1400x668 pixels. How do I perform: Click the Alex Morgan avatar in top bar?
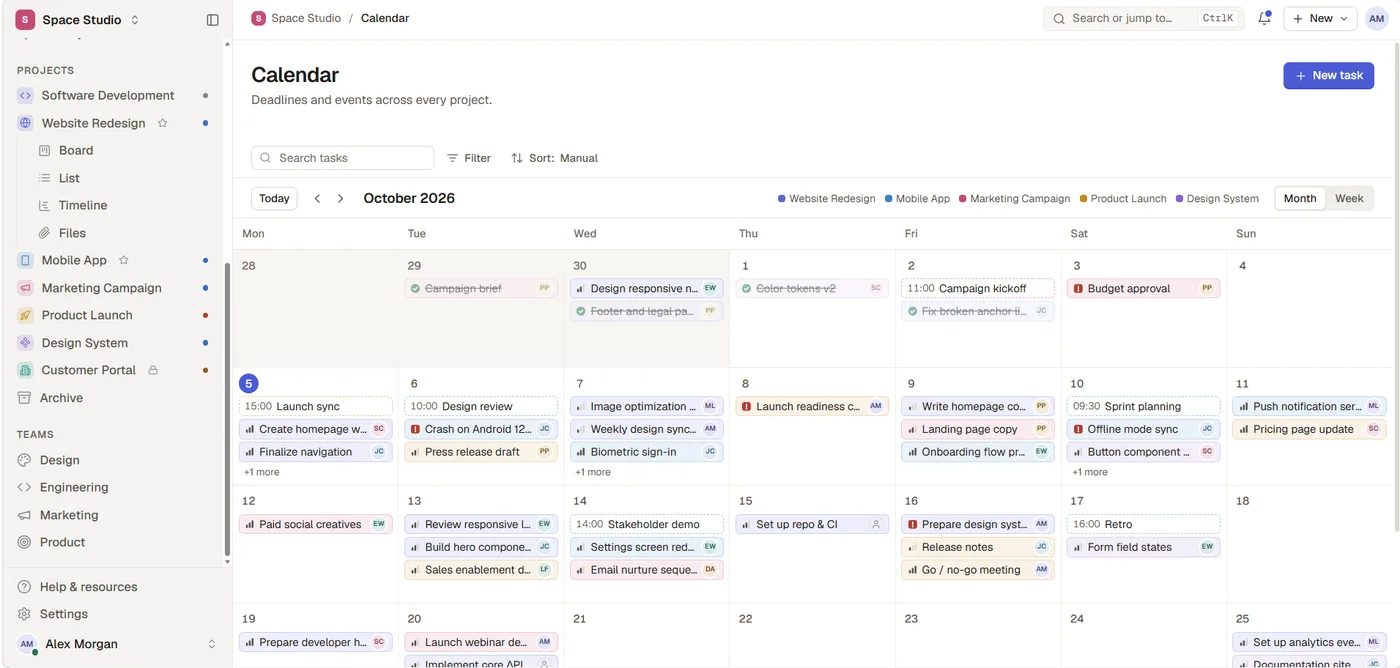pyautogui.click(x=1376, y=18)
